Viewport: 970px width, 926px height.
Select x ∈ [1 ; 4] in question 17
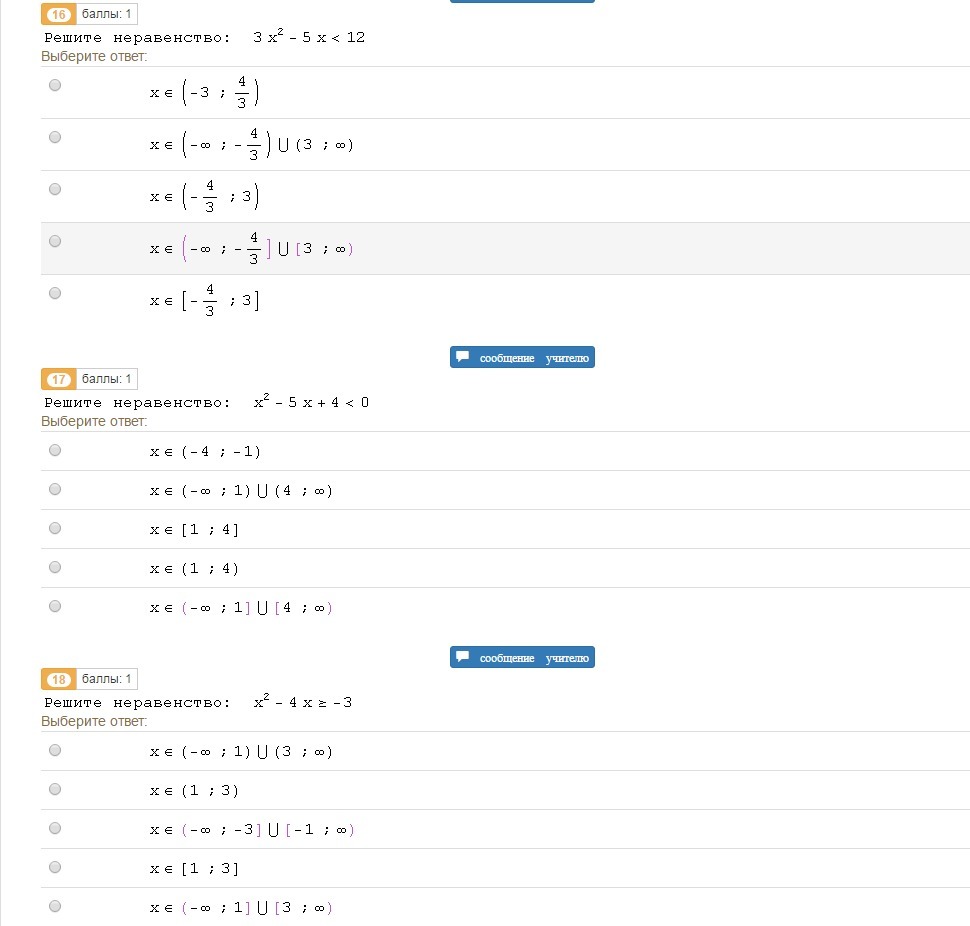55,528
